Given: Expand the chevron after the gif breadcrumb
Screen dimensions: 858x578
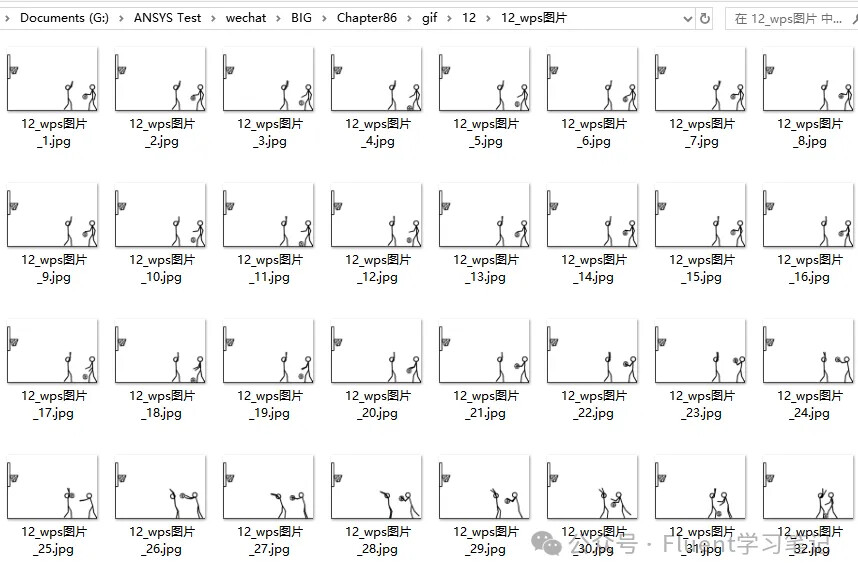Looking at the screenshot, I should [449, 18].
